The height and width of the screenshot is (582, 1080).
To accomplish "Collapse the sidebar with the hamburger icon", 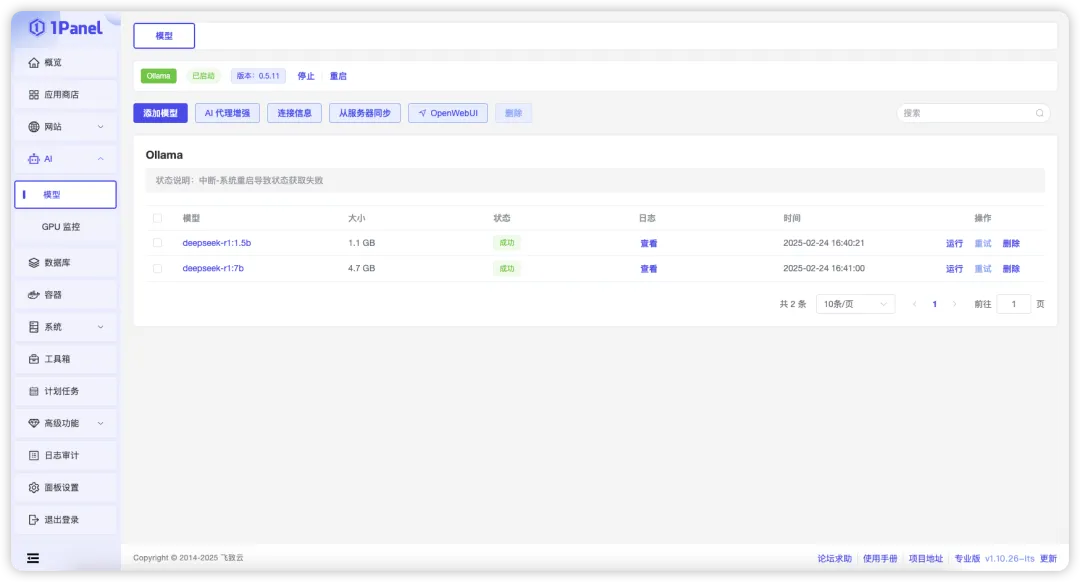I will [33, 557].
